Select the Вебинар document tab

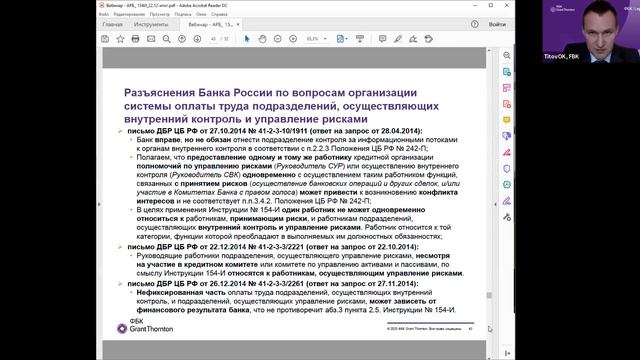[210, 24]
